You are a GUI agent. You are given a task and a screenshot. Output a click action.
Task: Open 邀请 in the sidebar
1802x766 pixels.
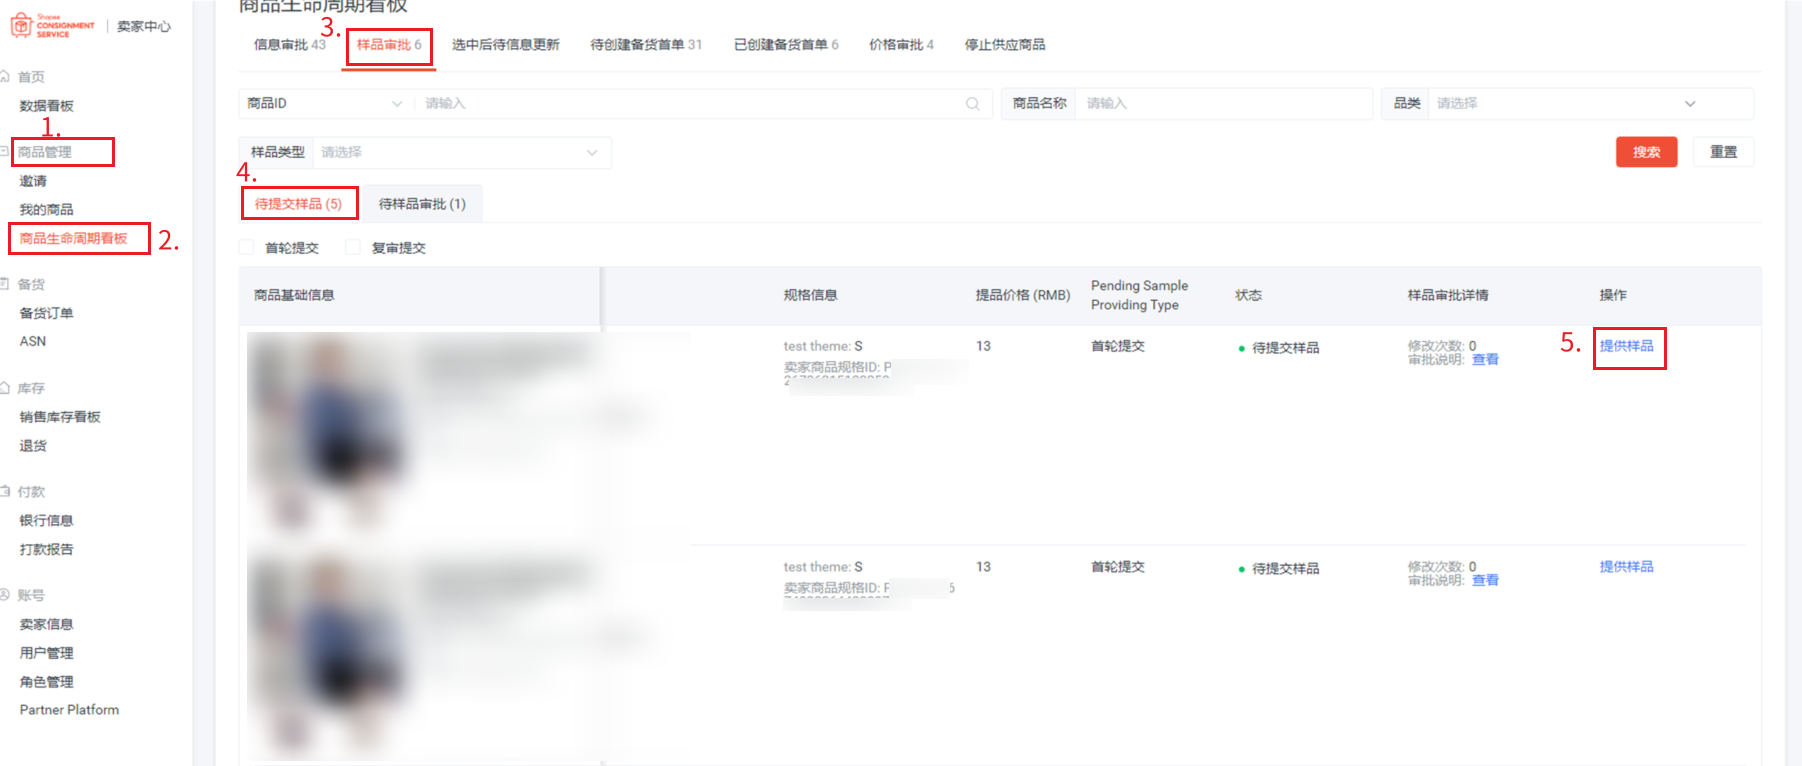[x=33, y=181]
